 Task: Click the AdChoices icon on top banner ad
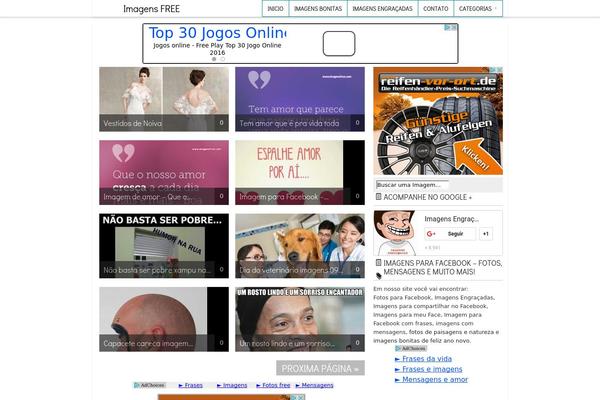pyautogui.click(x=447, y=27)
